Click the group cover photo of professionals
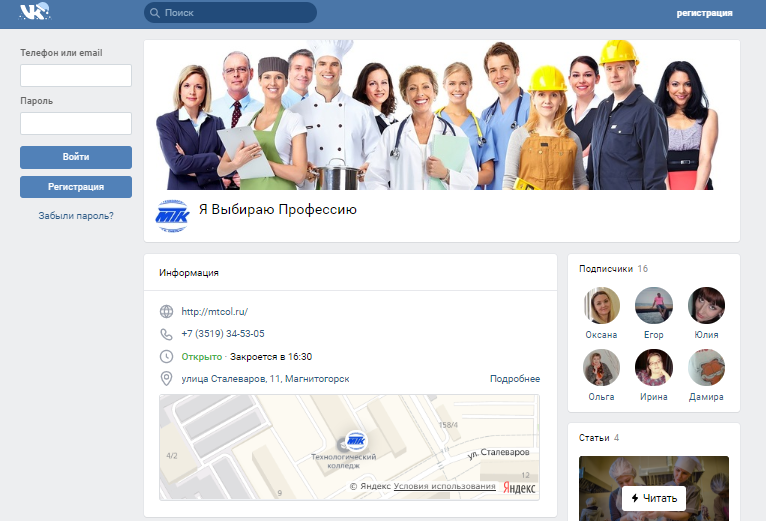Screen dimensions: 766x521 coord(442,115)
